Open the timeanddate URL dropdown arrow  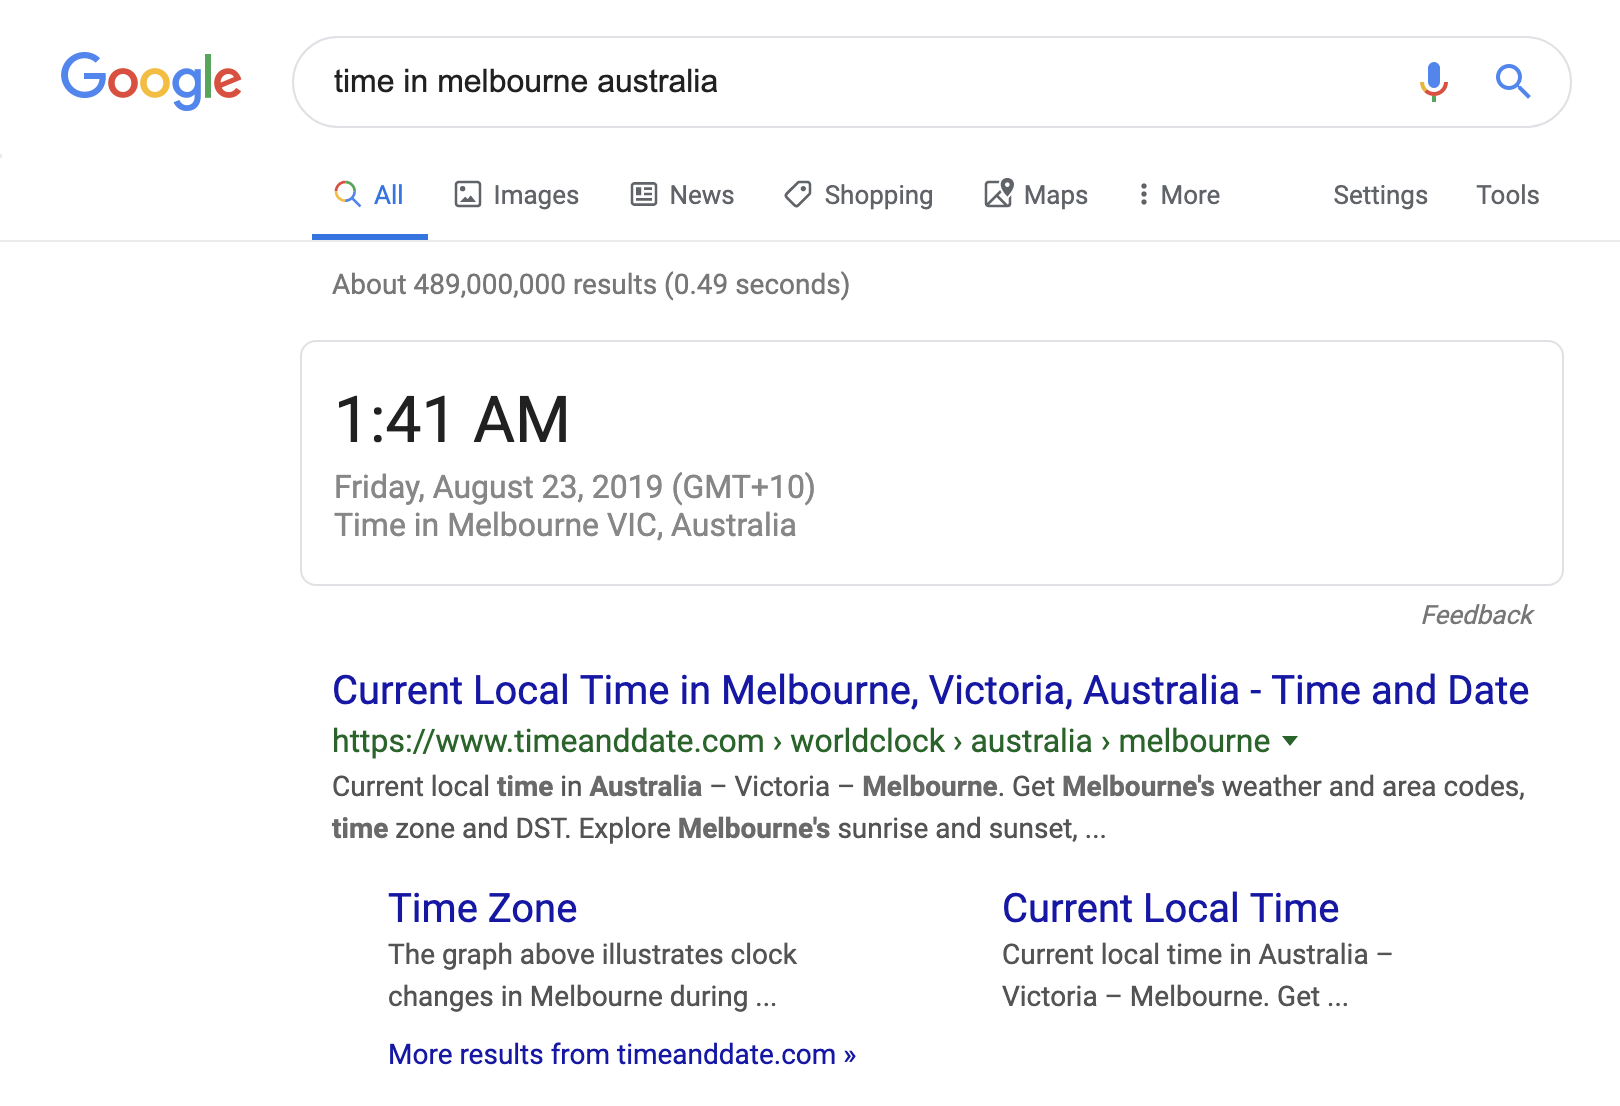[x=1290, y=741]
